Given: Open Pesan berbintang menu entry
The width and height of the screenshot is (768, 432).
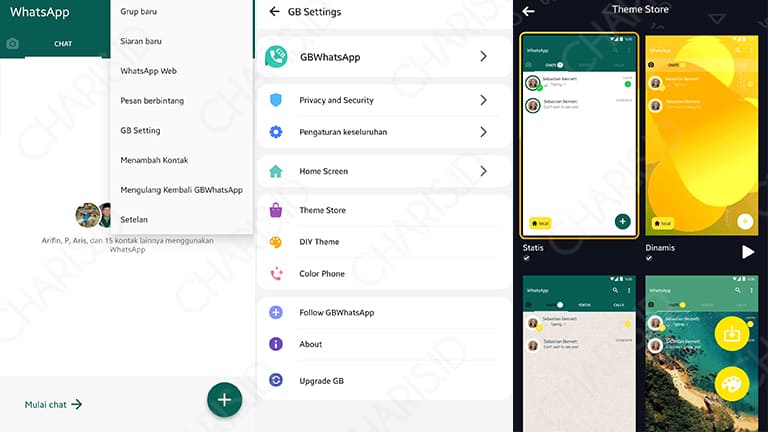Looking at the screenshot, I should [x=152, y=101].
